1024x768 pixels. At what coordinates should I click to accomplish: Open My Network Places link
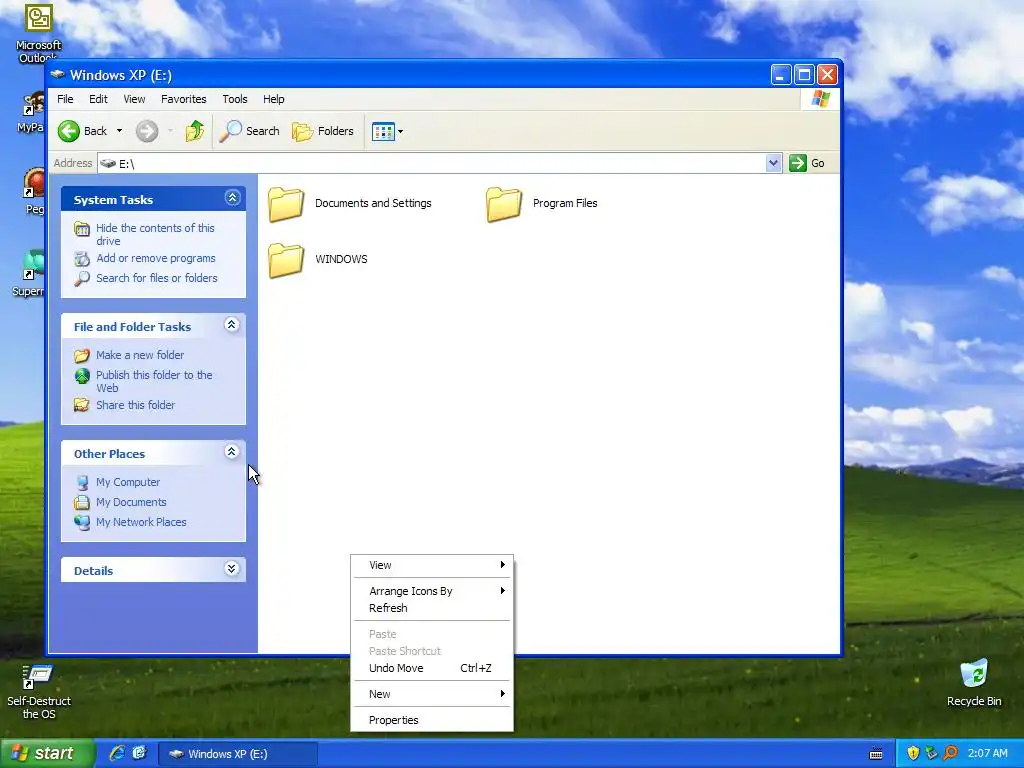(141, 522)
